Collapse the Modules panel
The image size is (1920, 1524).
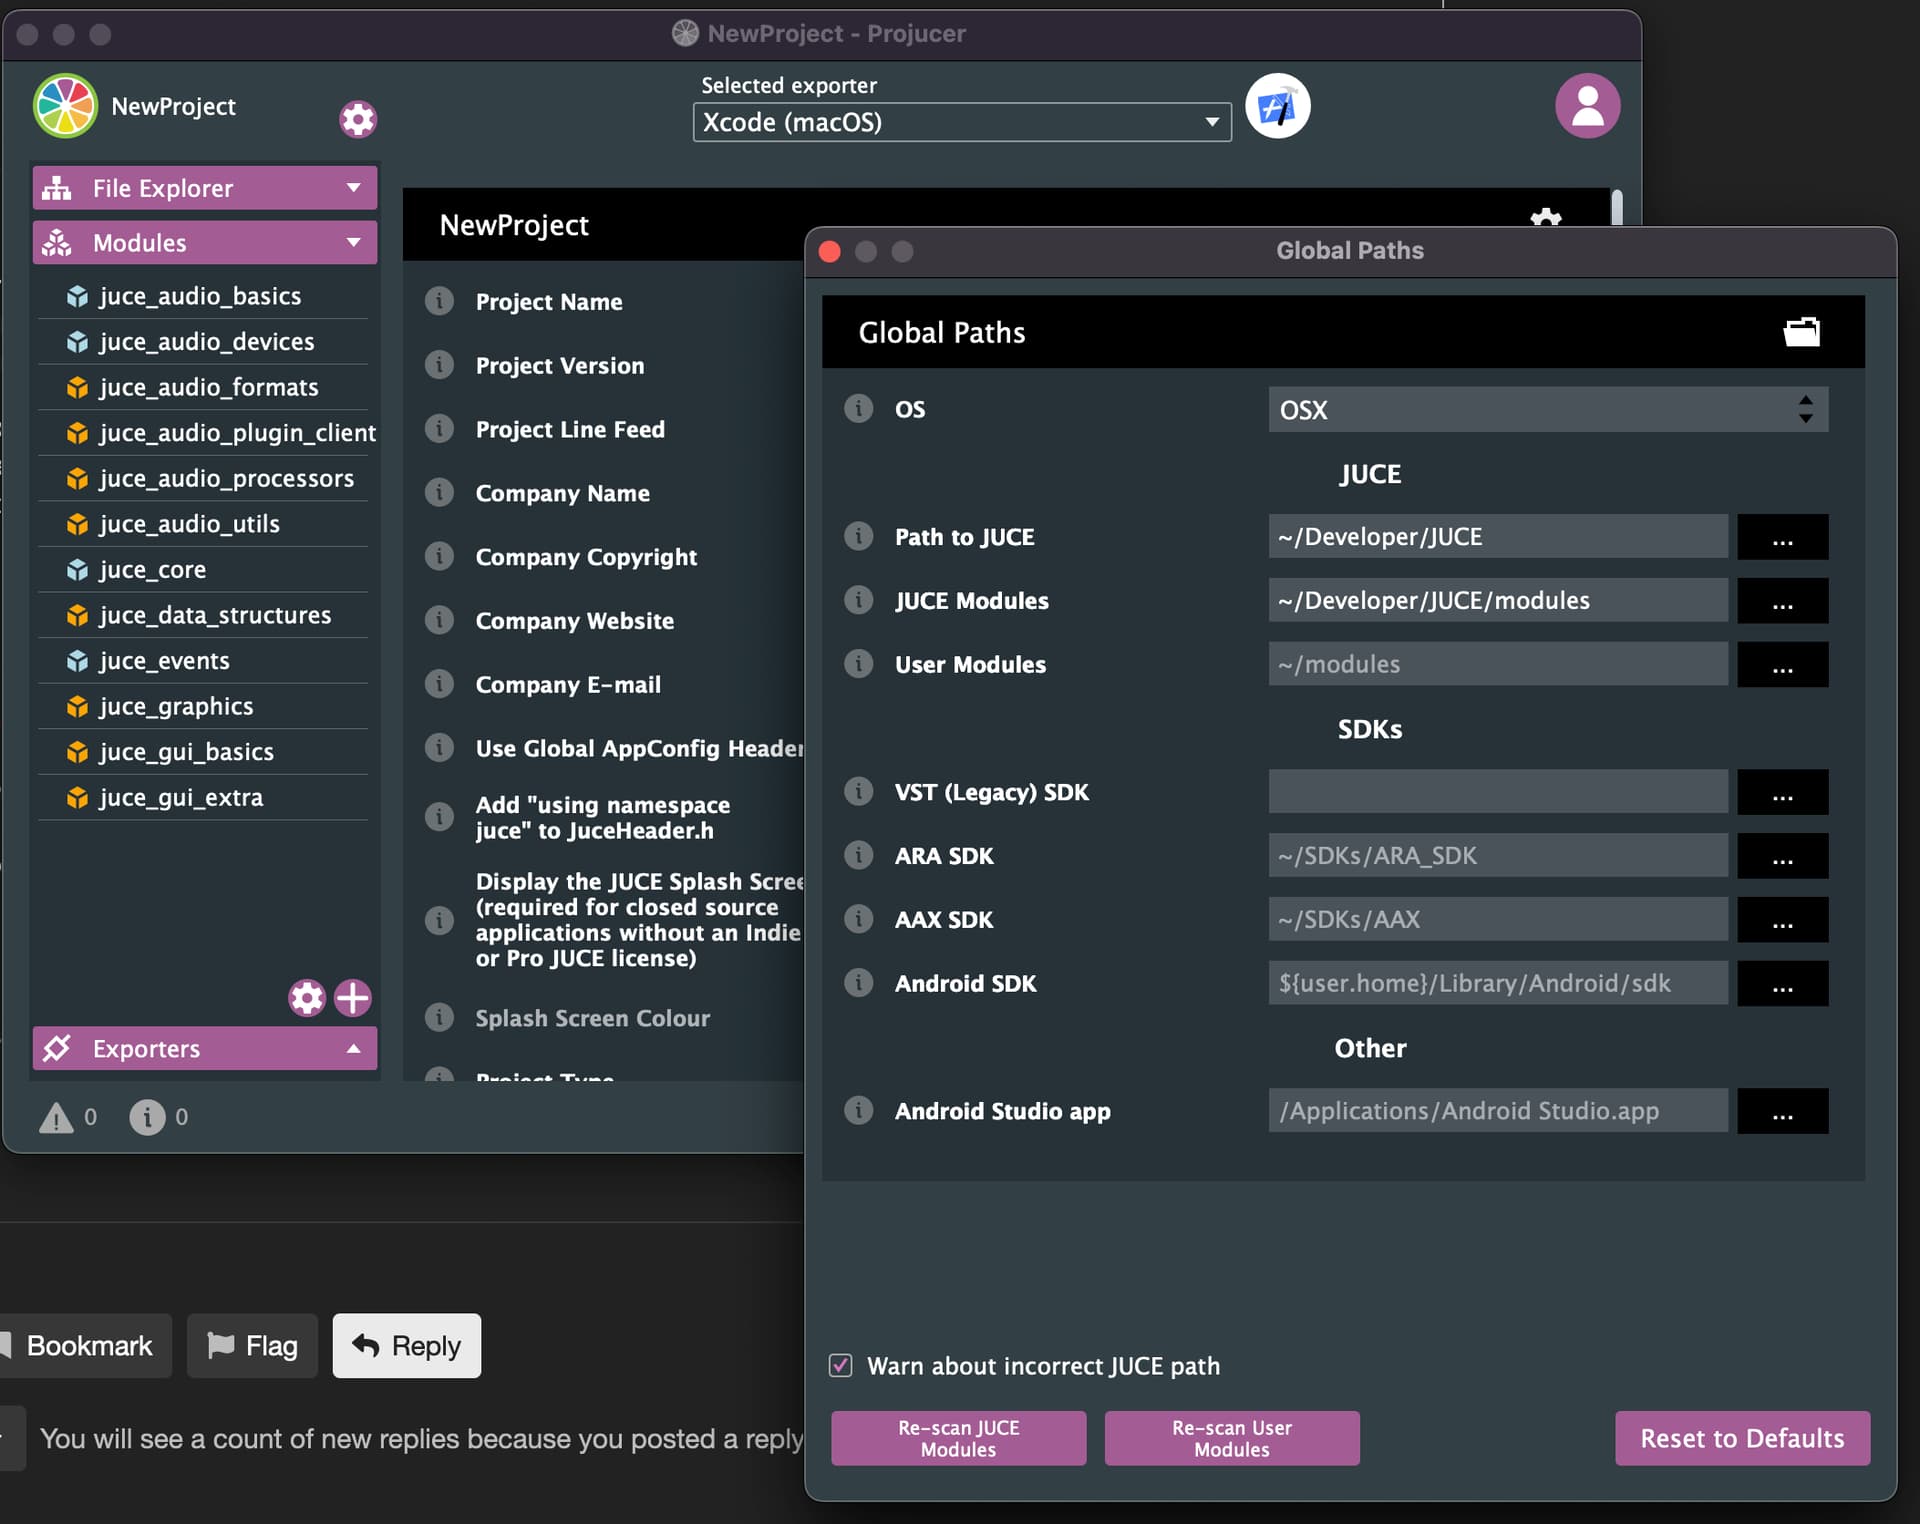pyautogui.click(x=205, y=243)
